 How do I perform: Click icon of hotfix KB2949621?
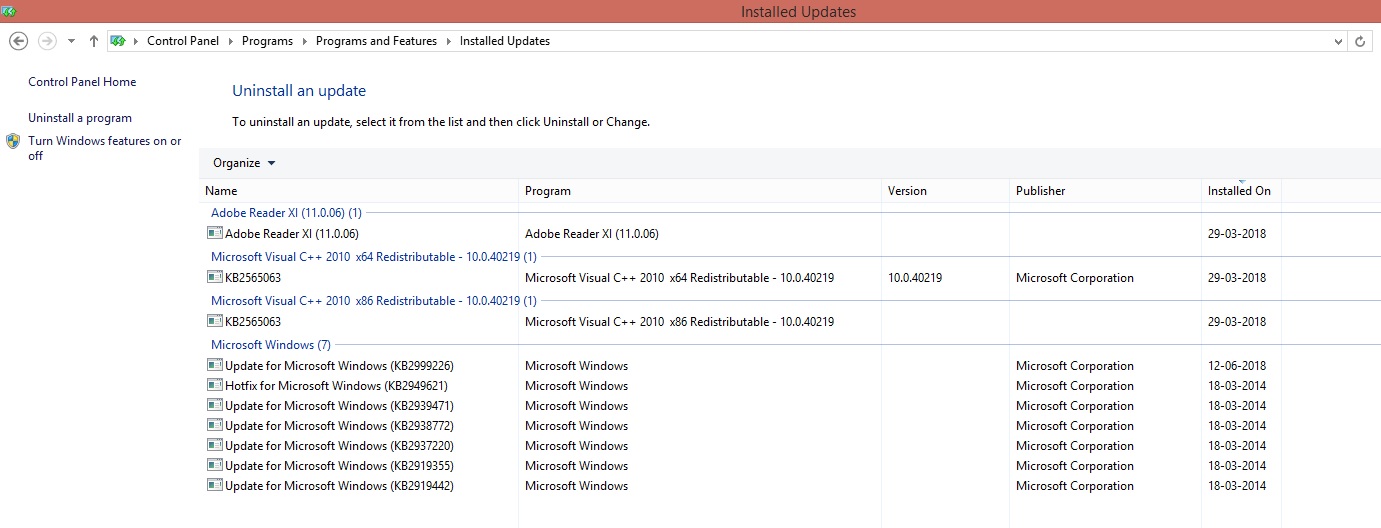point(214,385)
